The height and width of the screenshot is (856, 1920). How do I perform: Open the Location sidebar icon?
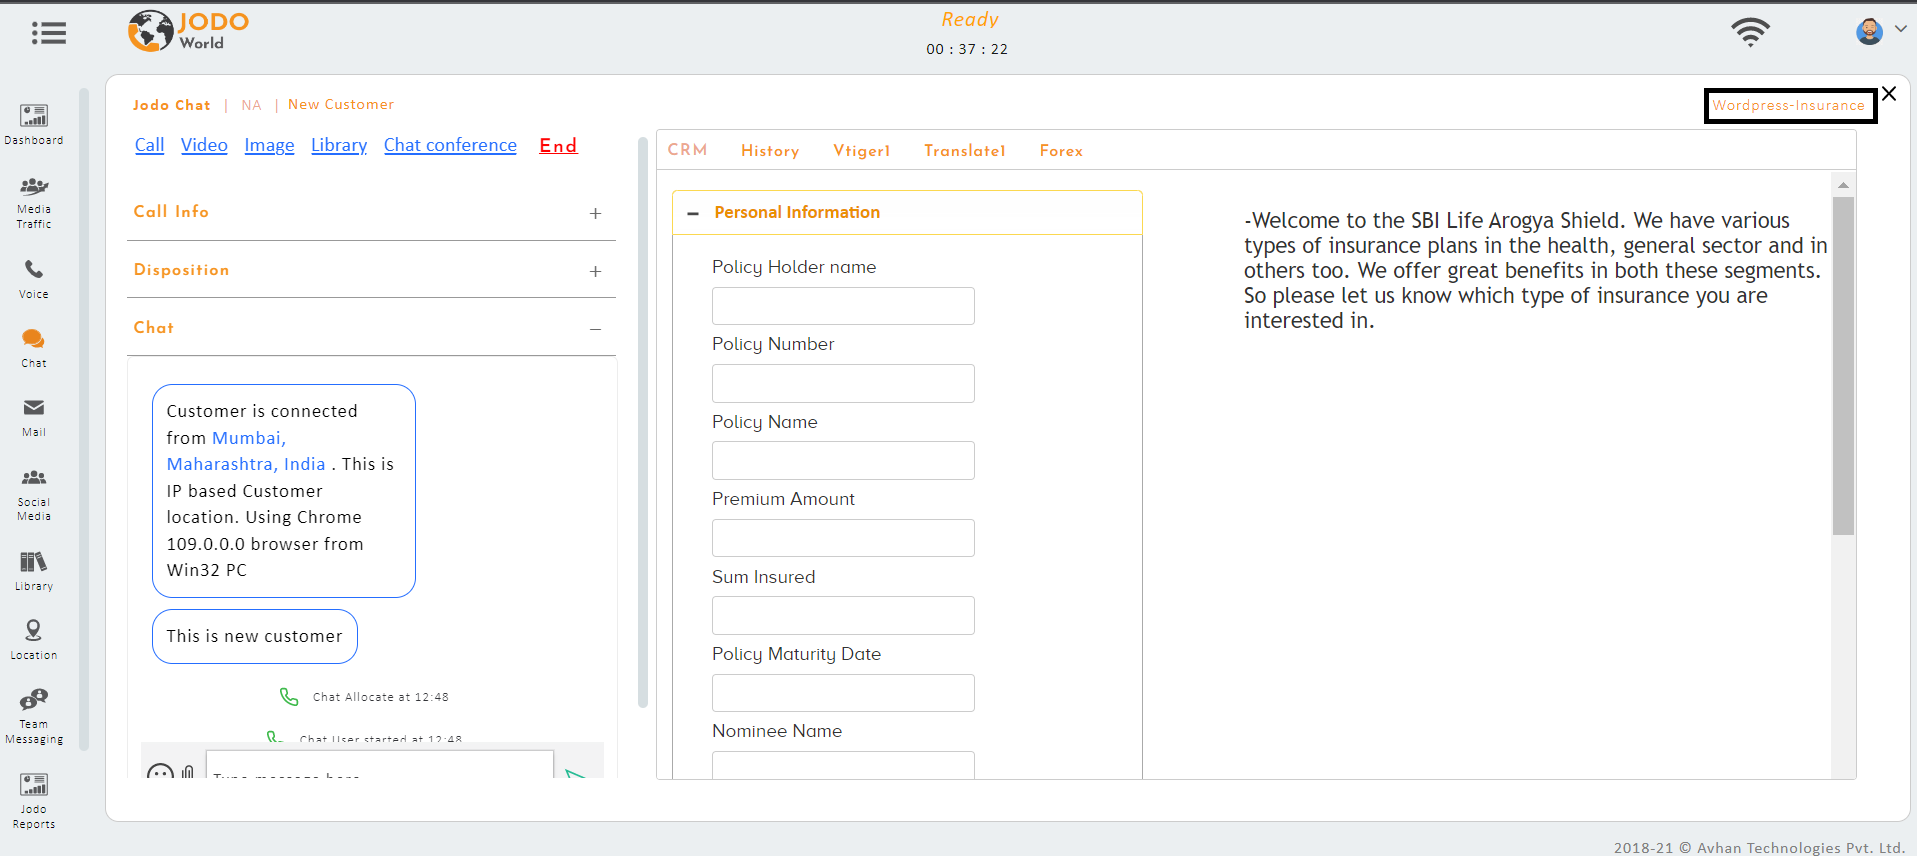34,640
